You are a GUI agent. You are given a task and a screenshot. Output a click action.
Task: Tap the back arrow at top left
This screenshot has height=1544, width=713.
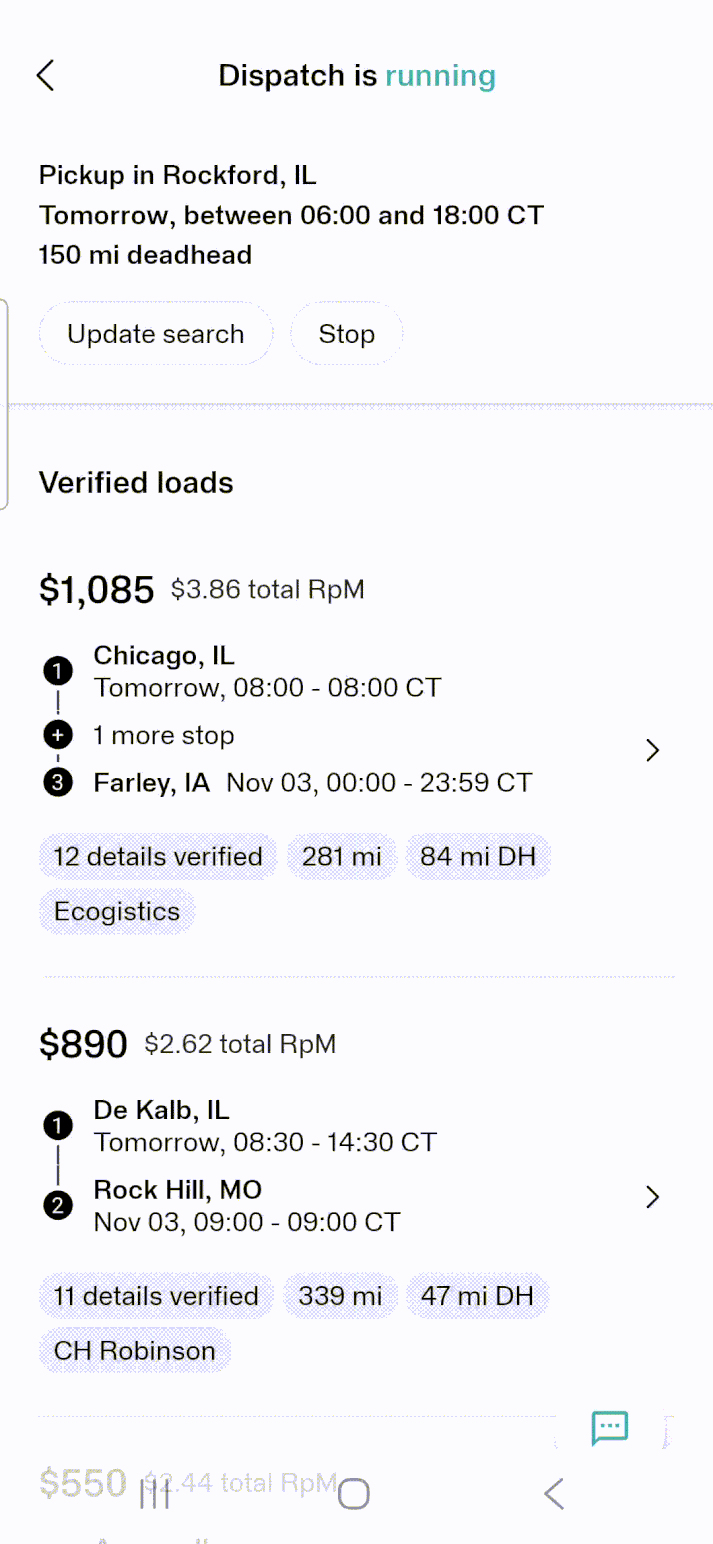pos(45,76)
